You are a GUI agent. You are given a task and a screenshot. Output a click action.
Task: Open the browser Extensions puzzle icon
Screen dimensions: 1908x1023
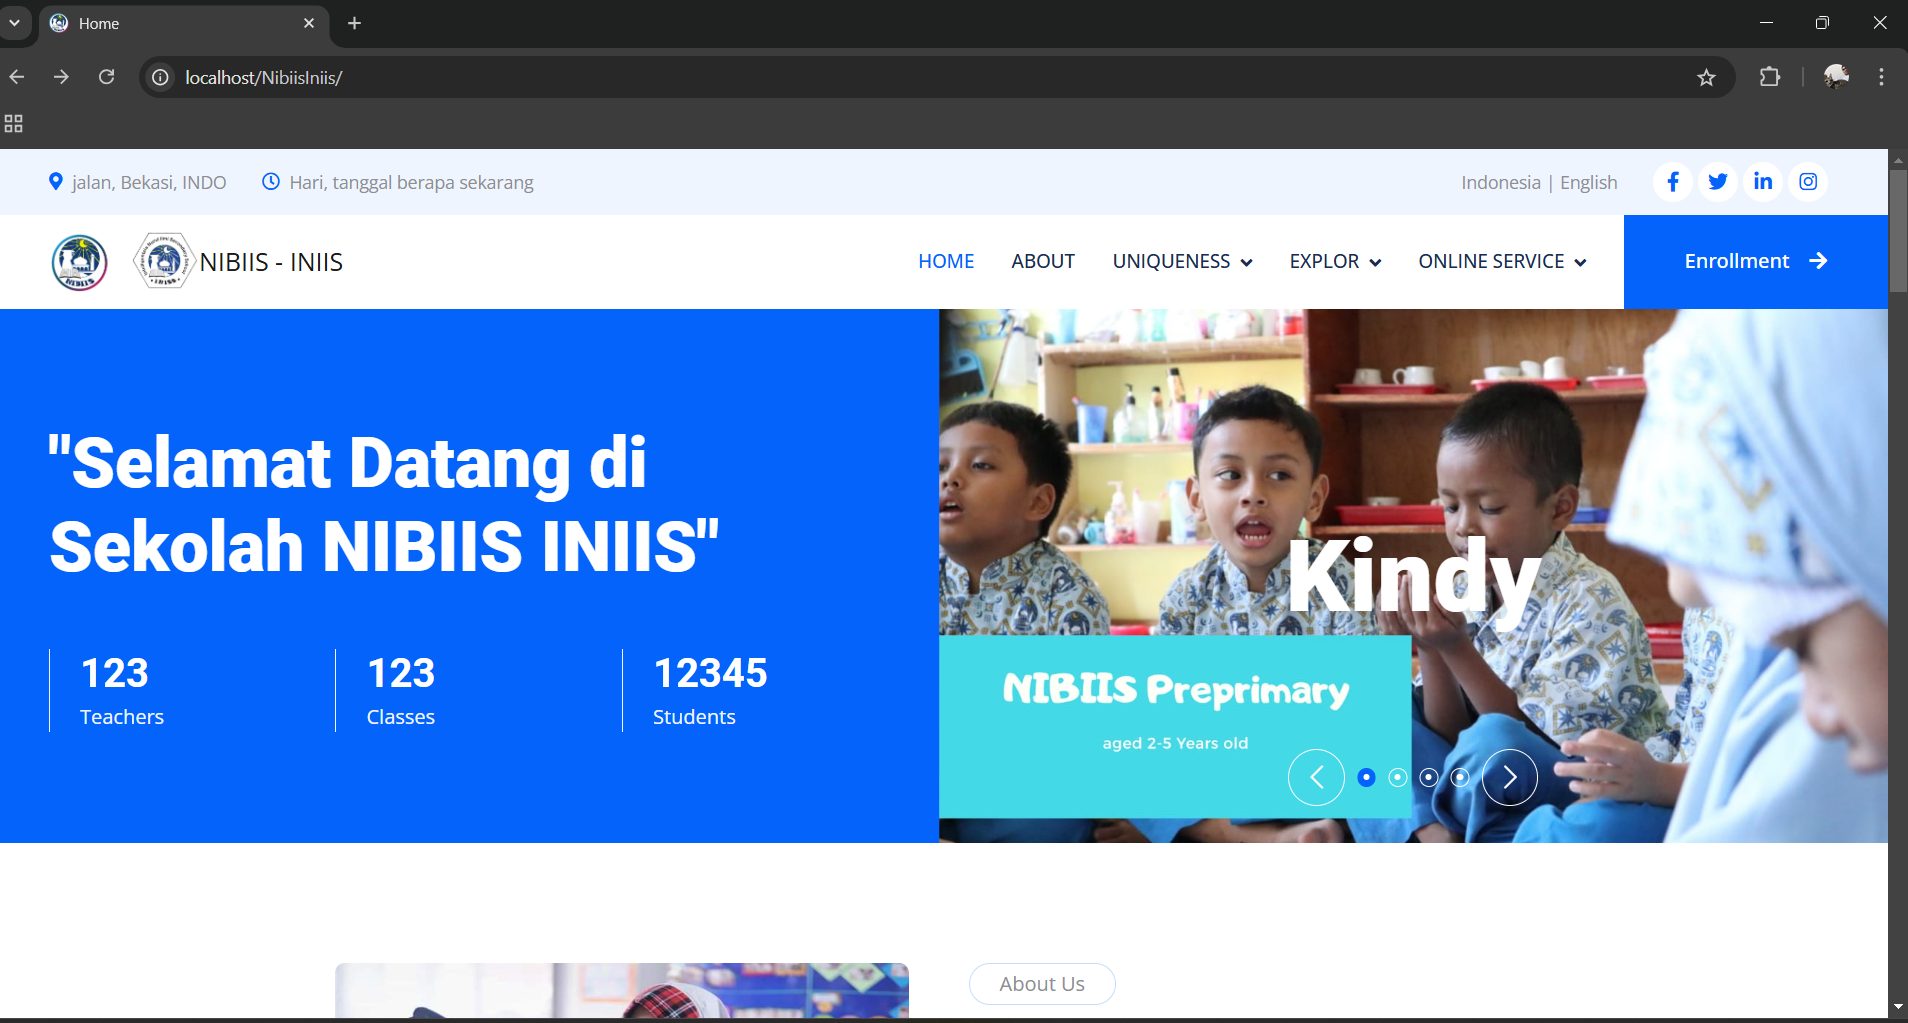point(1769,77)
